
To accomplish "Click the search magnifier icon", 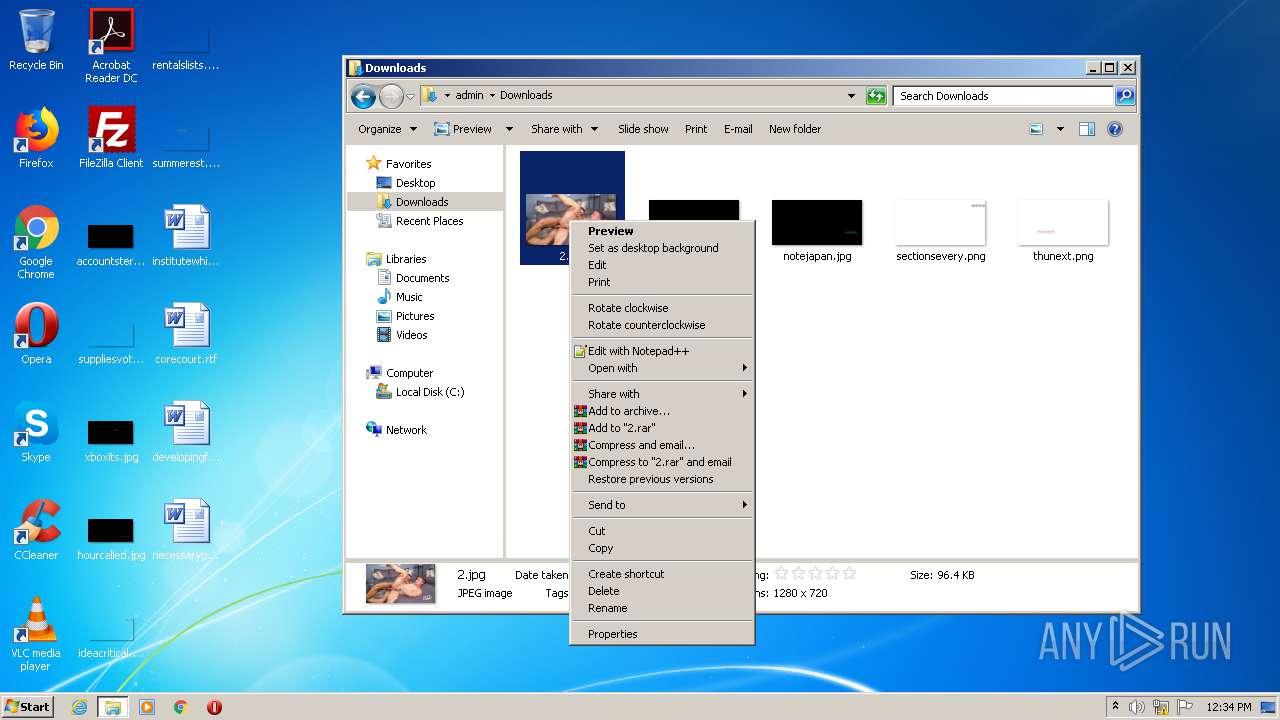I will point(1125,96).
